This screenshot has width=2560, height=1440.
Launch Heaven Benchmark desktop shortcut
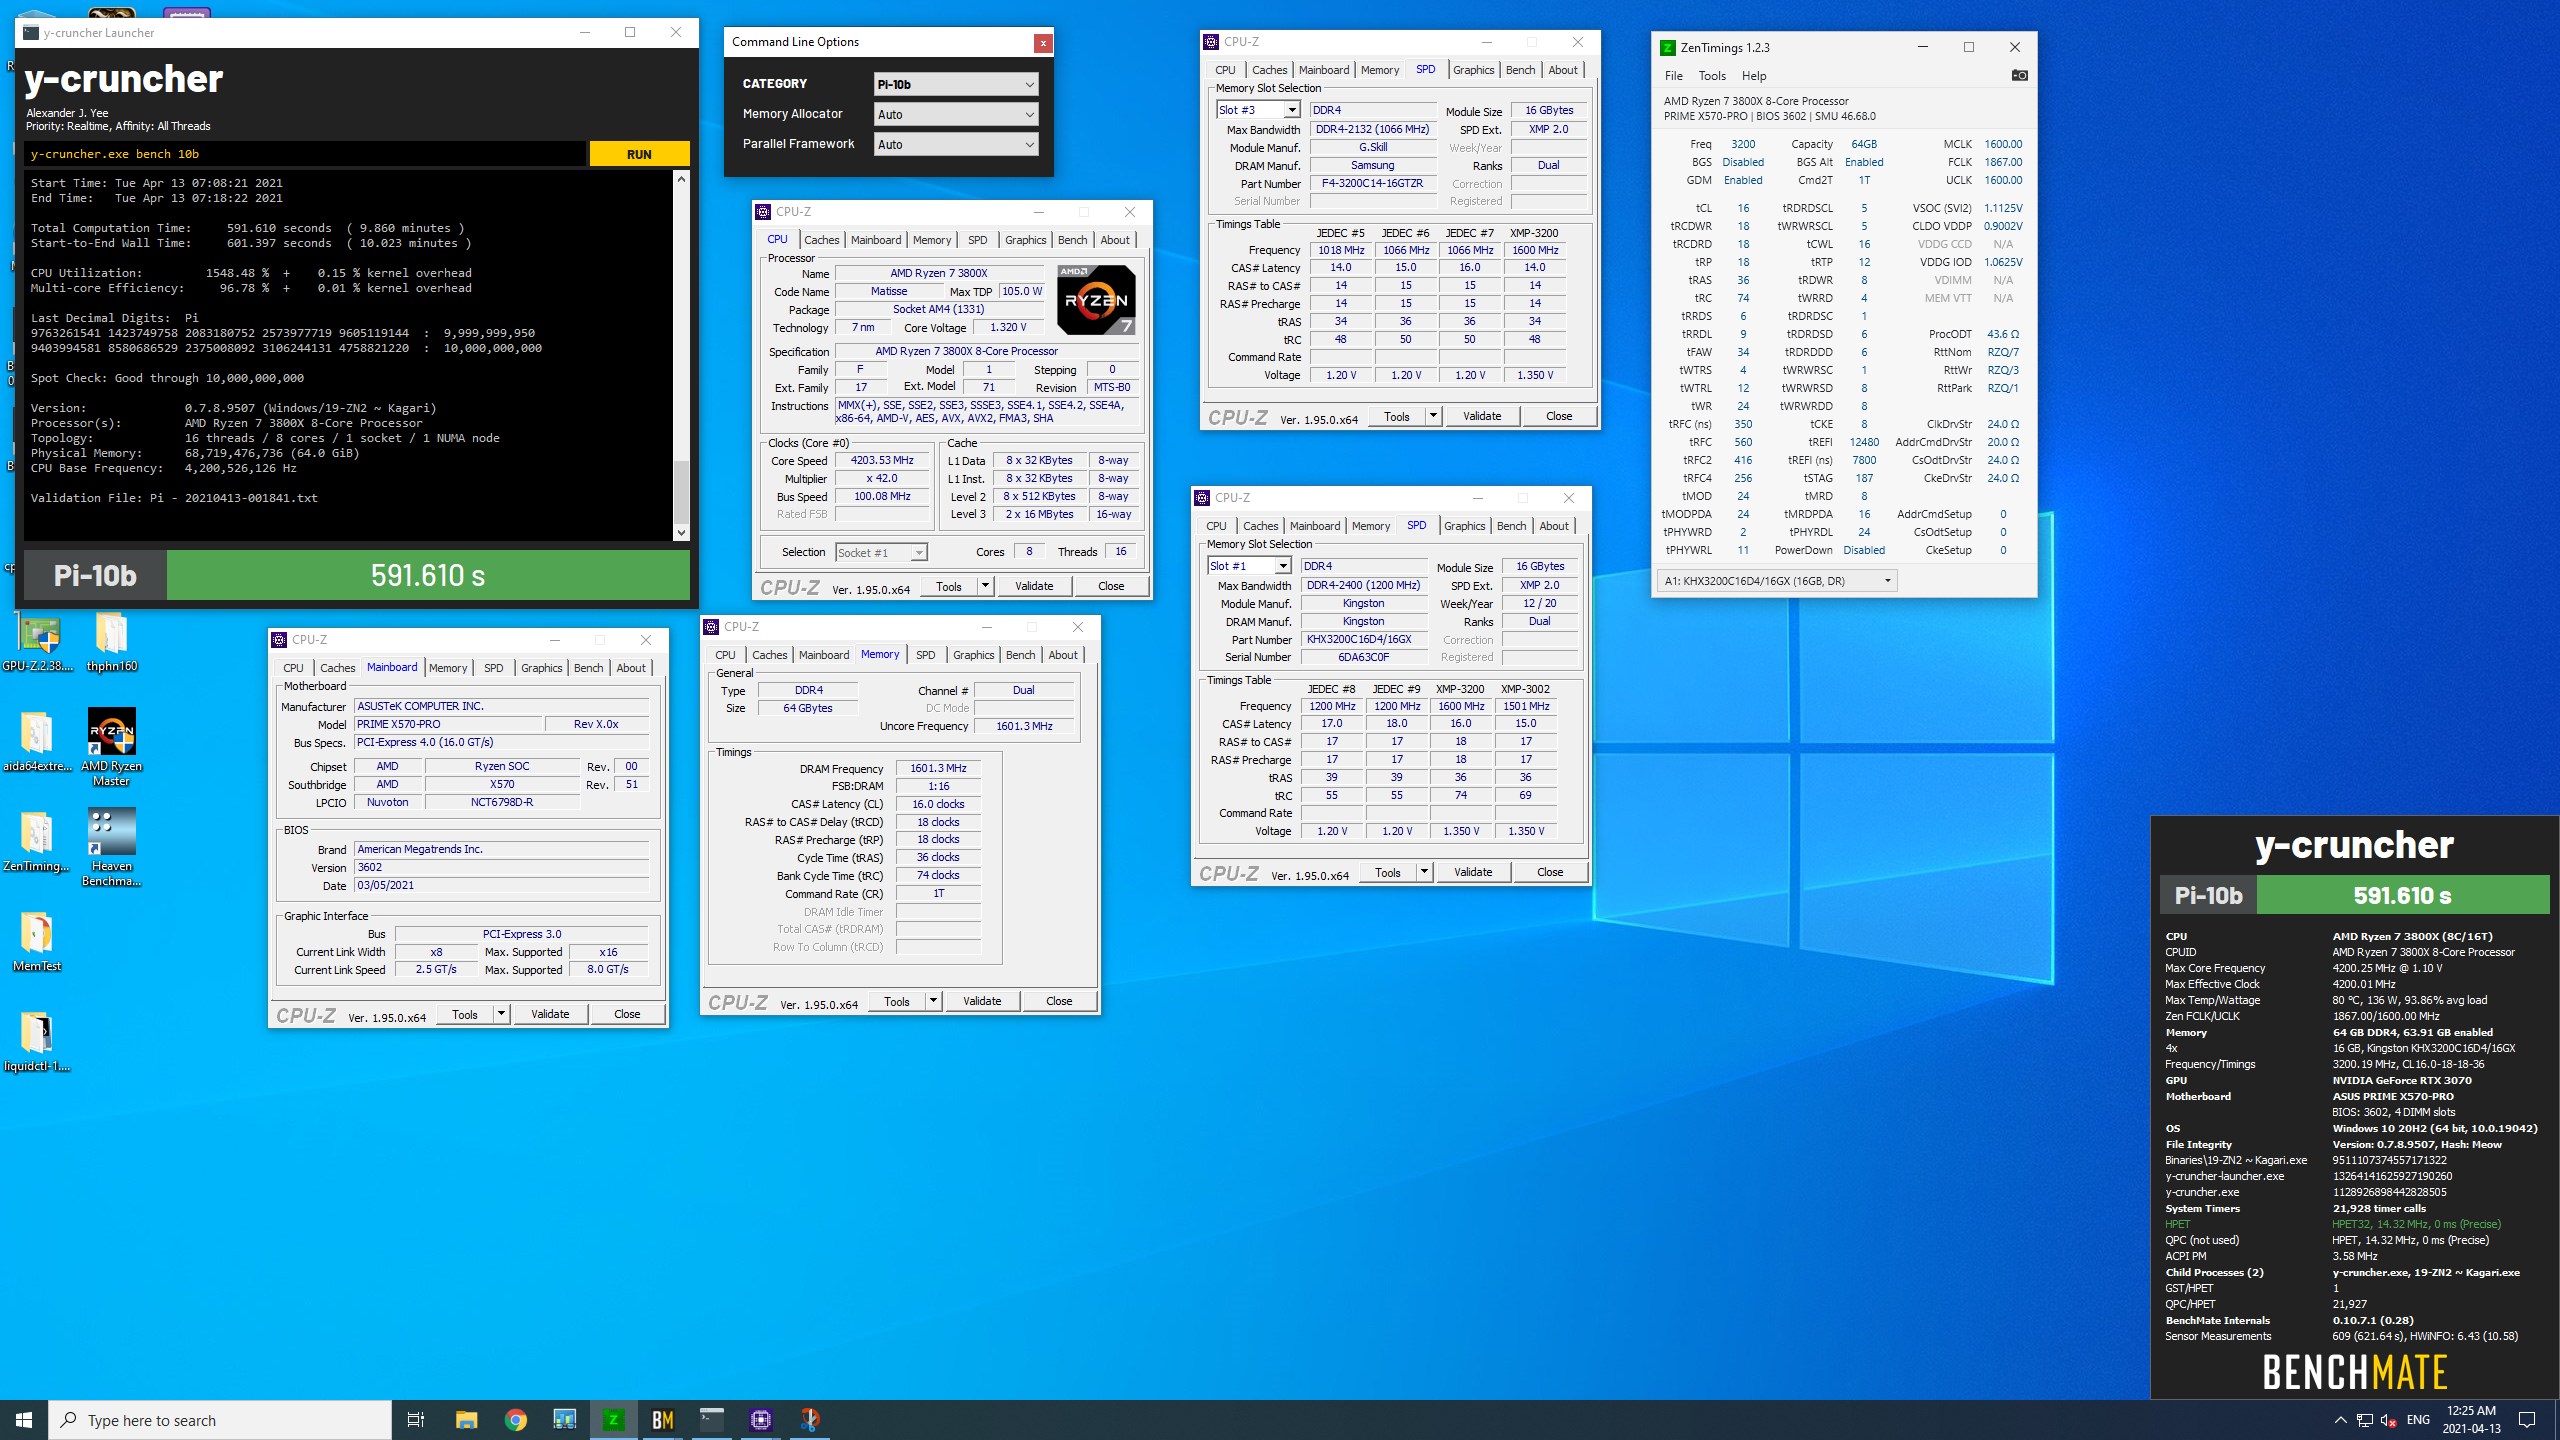pos(111,847)
